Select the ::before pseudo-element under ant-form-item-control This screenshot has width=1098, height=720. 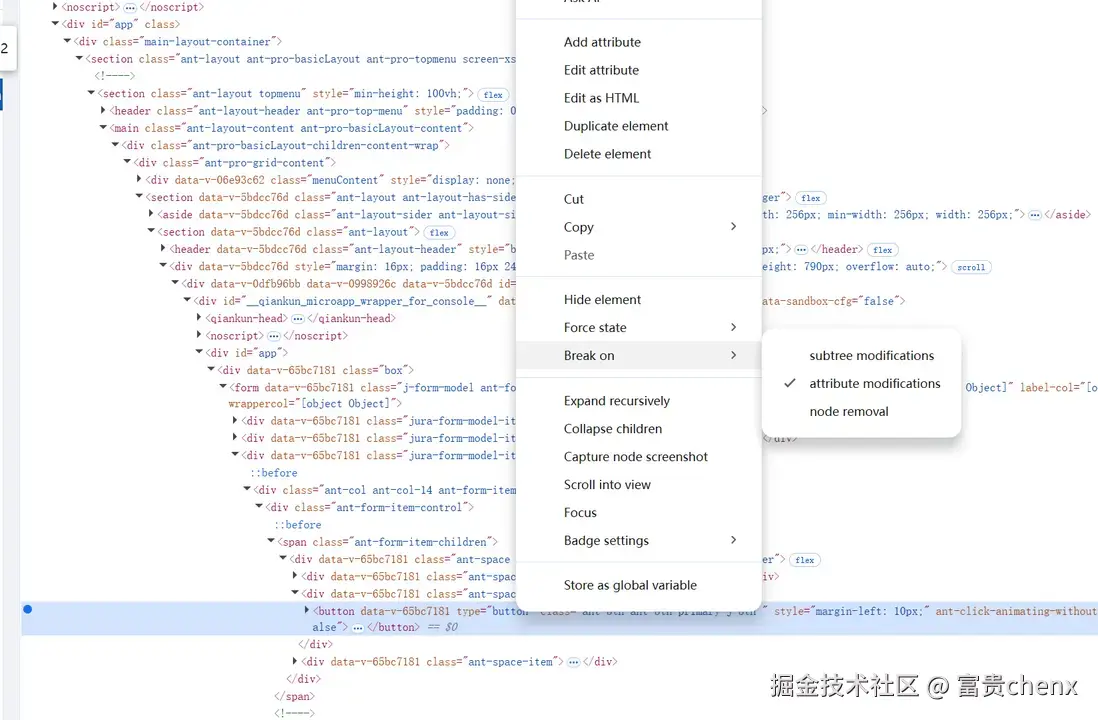click(x=298, y=525)
